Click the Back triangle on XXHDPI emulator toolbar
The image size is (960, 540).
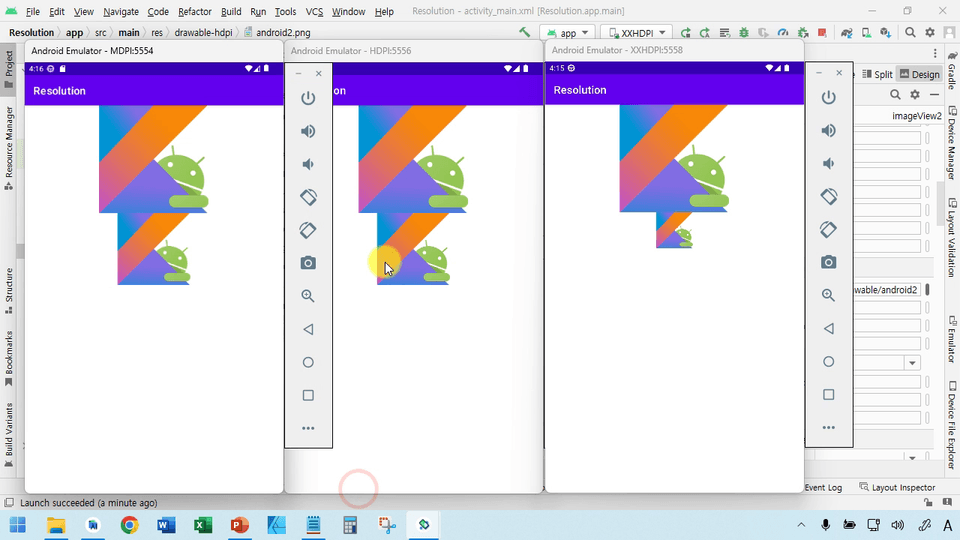[828, 329]
